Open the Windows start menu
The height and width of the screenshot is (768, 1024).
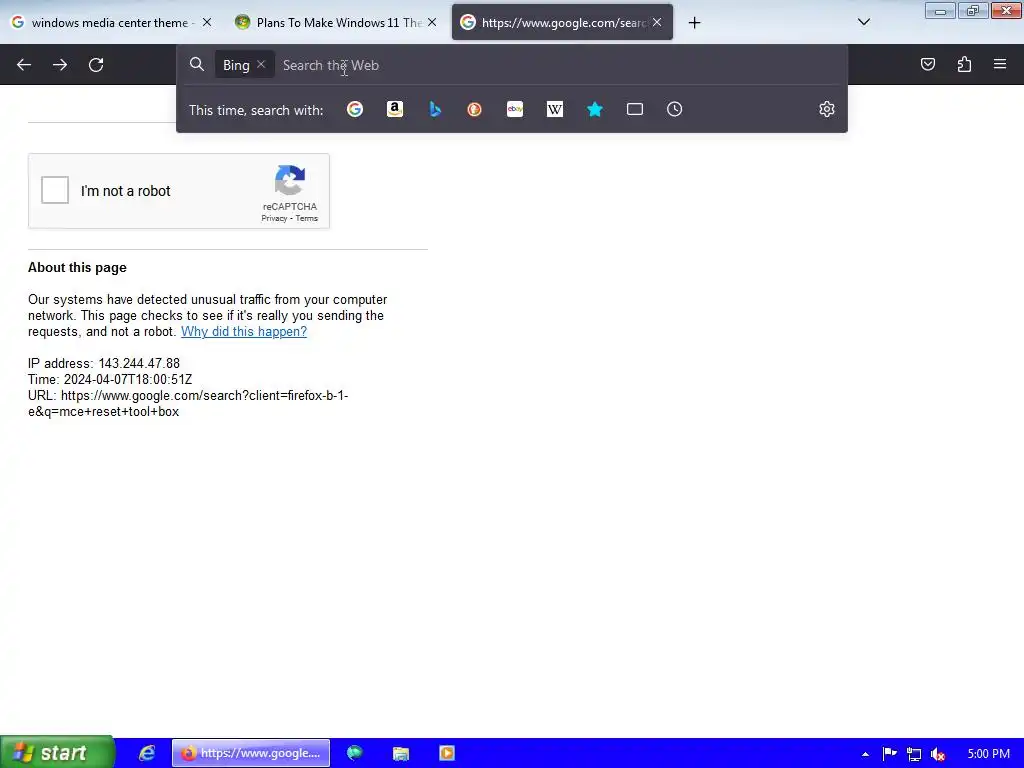tap(57, 752)
